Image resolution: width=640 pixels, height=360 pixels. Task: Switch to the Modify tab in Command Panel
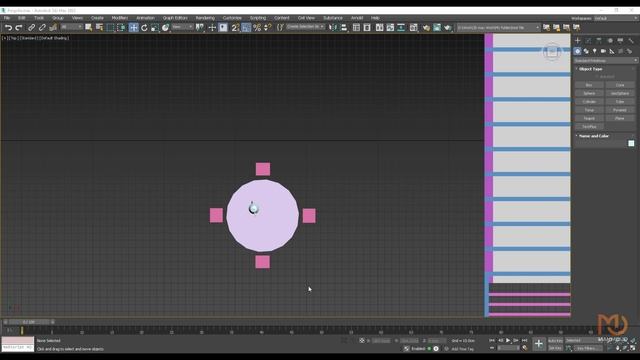point(588,40)
